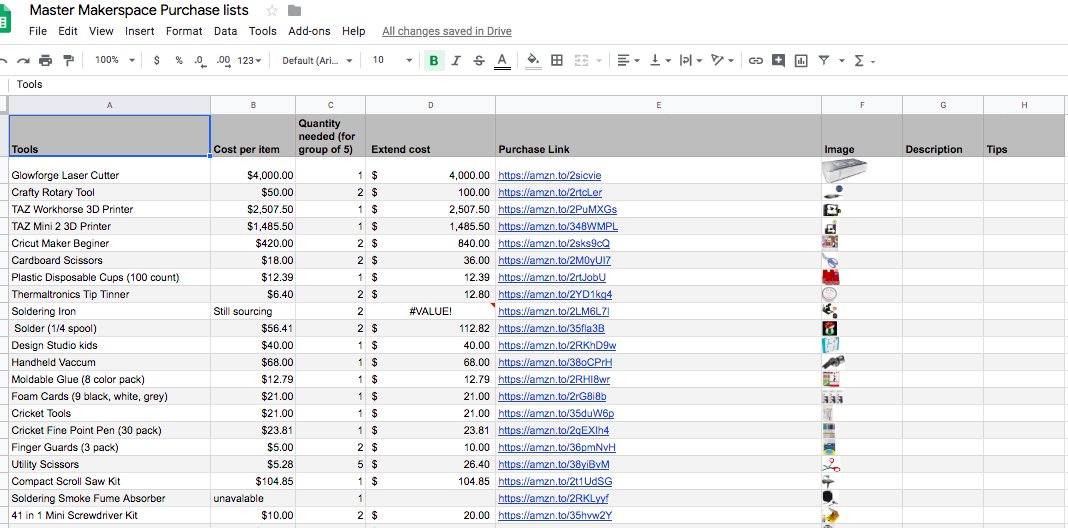Open the Tools menu
The image size is (1068, 528).
262,31
